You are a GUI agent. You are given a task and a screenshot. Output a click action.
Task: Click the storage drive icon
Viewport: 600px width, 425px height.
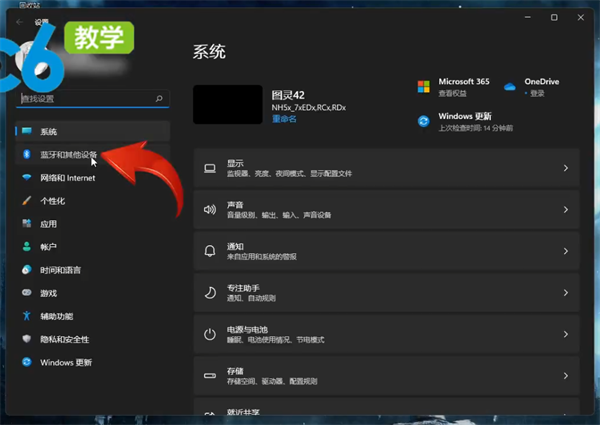pyautogui.click(x=210, y=376)
